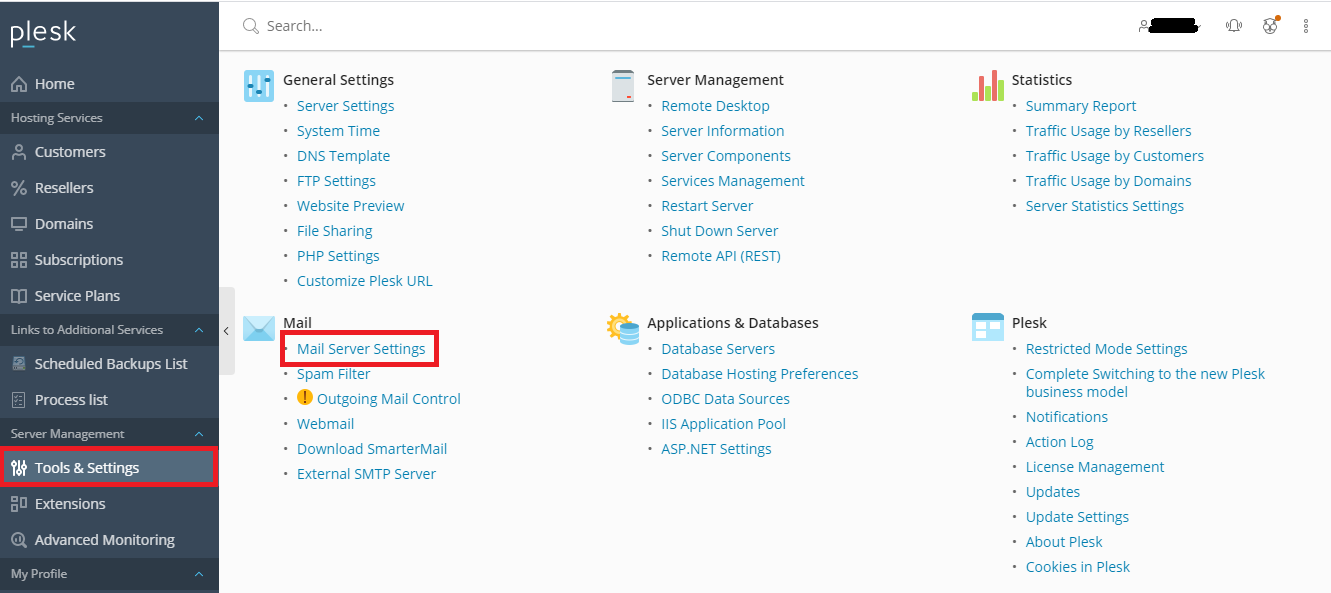The image size is (1331, 593).
Task: Click the Resellers percent icon
Action: pyautogui.click(x=18, y=188)
